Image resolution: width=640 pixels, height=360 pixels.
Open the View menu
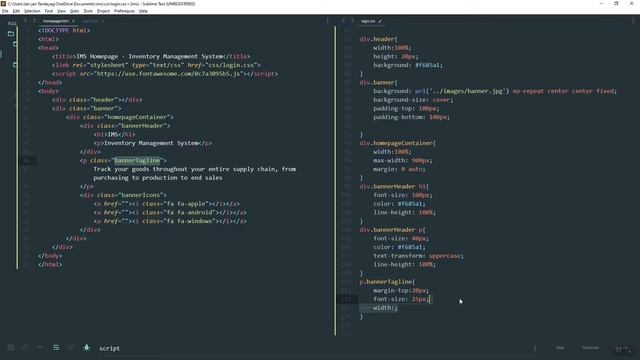pyautogui.click(x=61, y=11)
